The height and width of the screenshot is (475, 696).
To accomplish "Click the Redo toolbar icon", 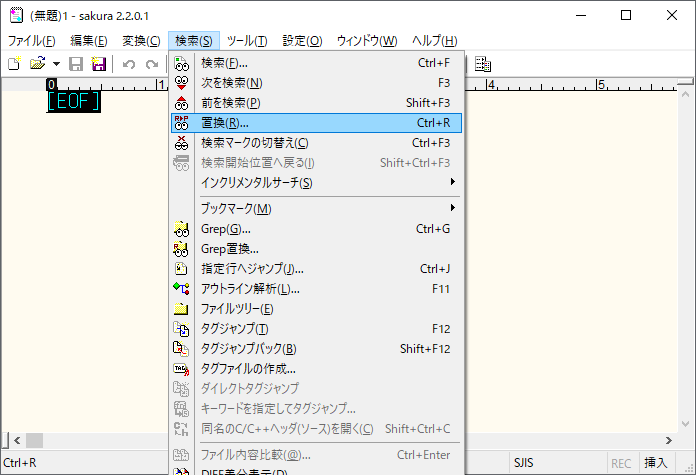I will pyautogui.click(x=152, y=64).
